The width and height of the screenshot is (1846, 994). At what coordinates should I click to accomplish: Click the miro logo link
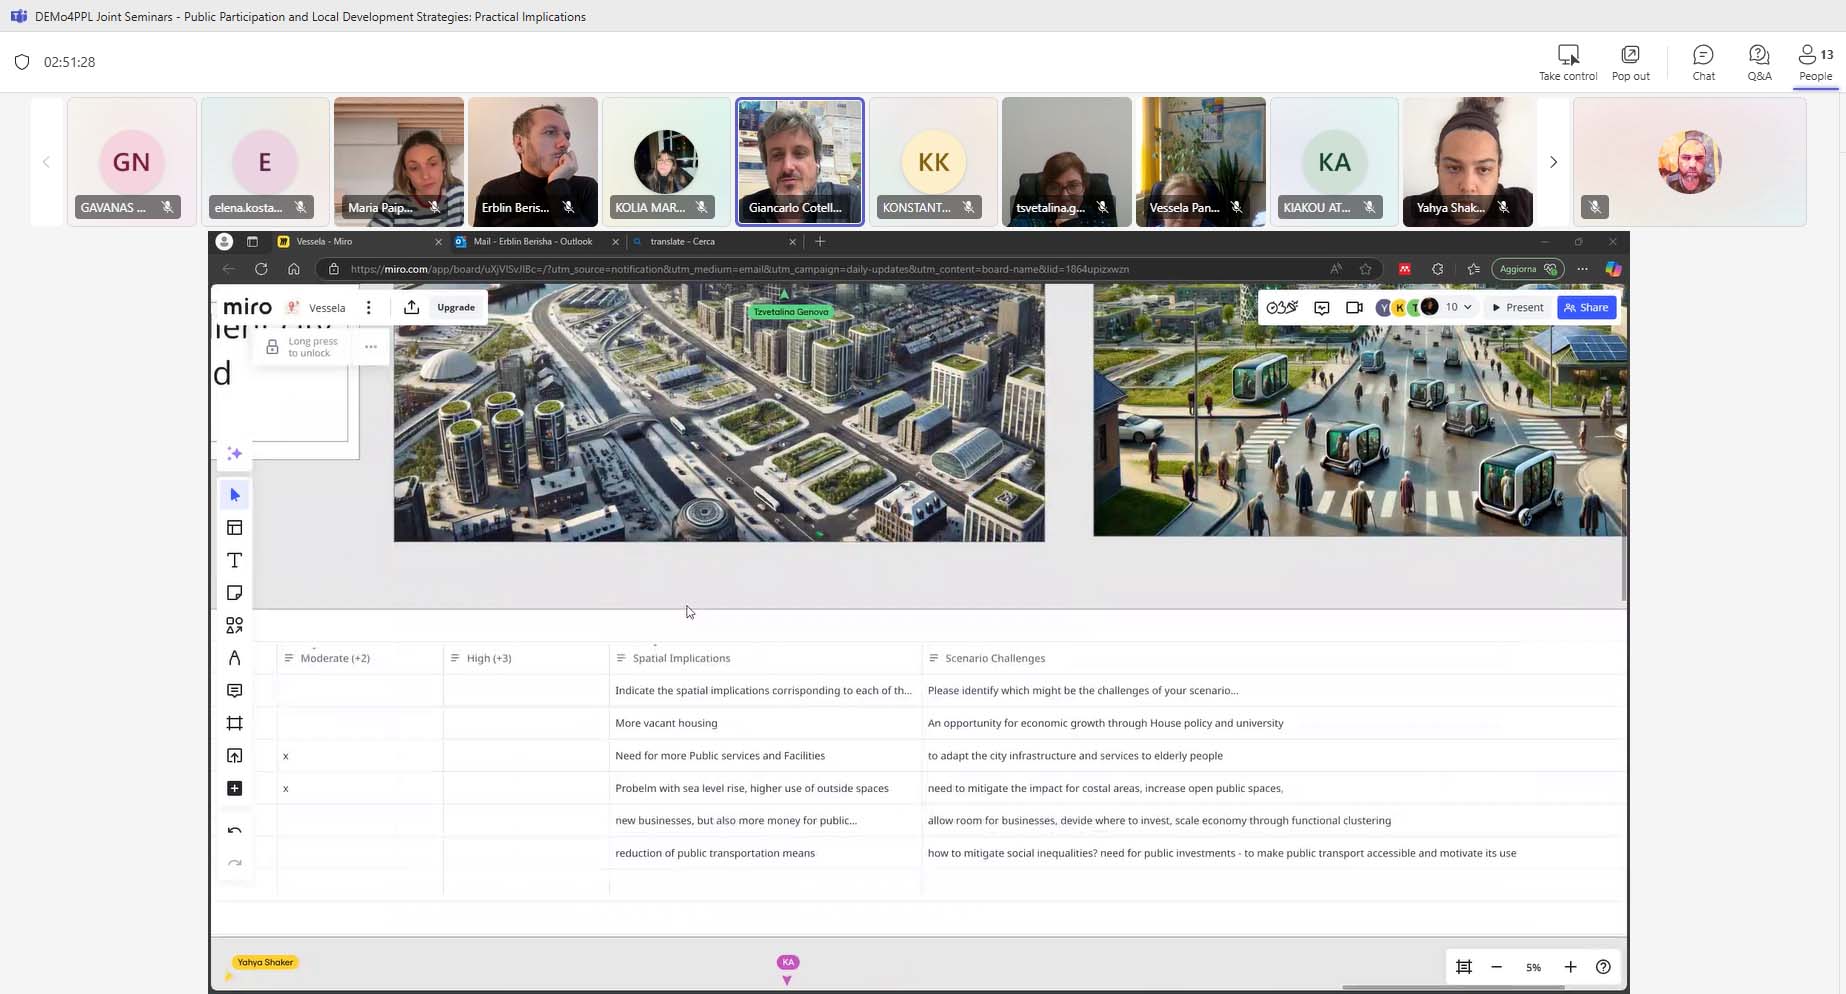click(247, 307)
